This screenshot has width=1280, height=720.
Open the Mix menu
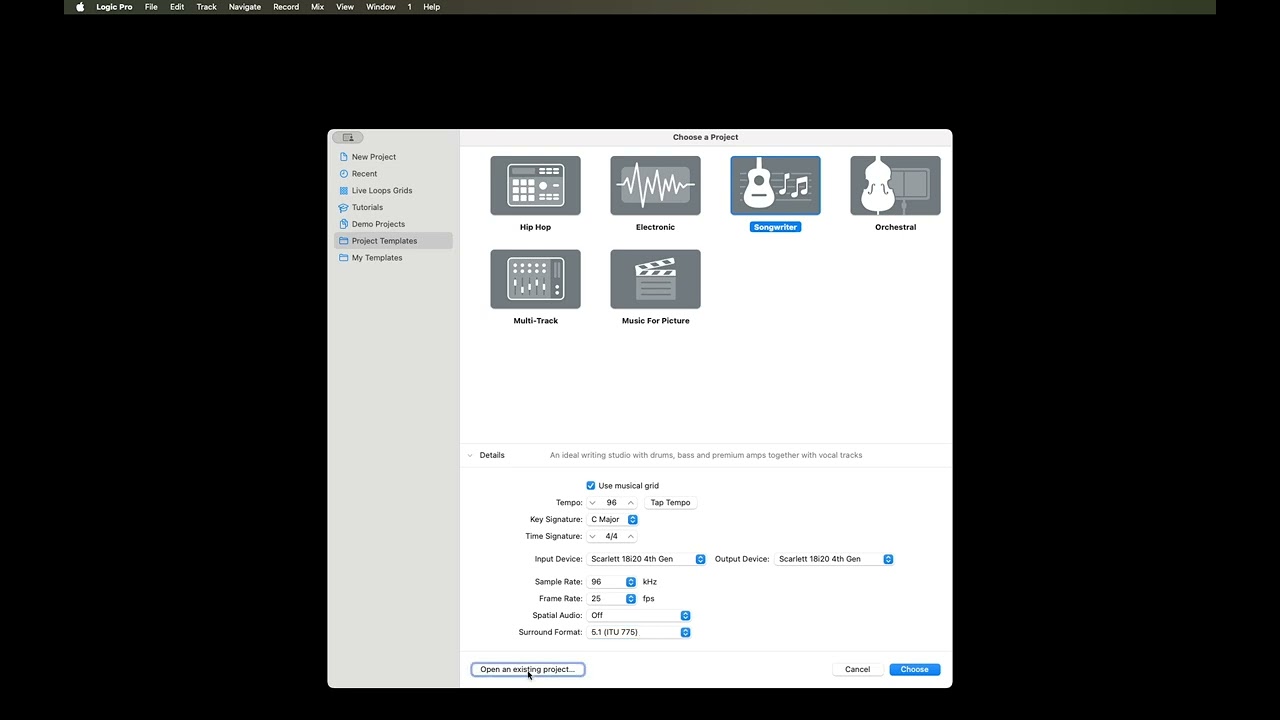[x=317, y=7]
